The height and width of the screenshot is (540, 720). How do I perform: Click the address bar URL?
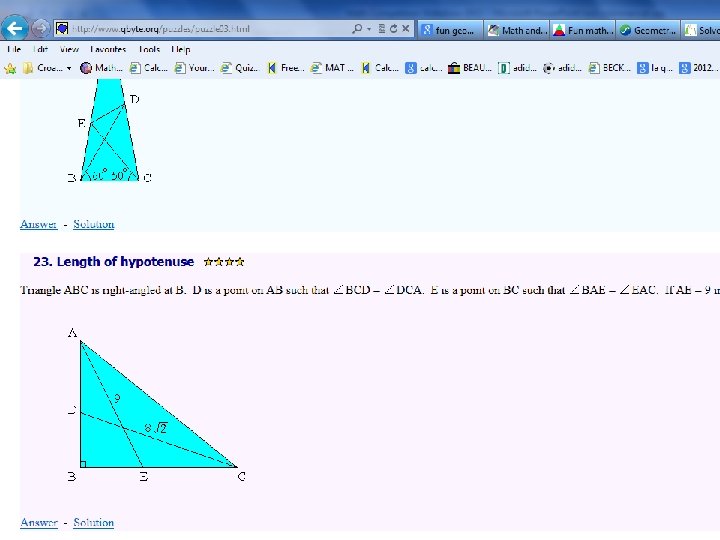point(161,28)
